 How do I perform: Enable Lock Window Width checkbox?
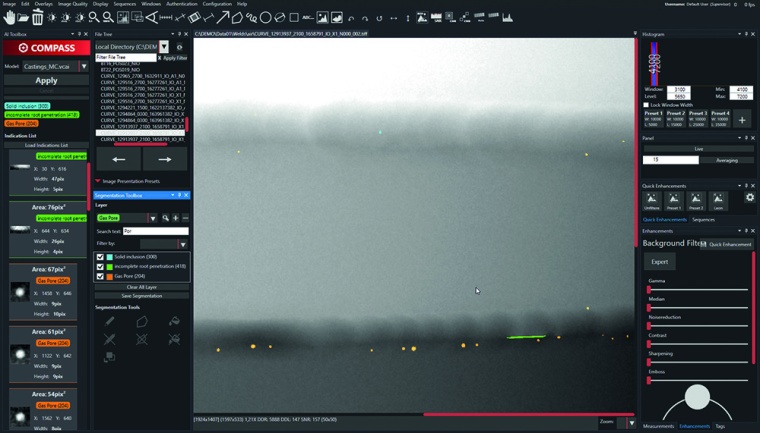(x=646, y=104)
